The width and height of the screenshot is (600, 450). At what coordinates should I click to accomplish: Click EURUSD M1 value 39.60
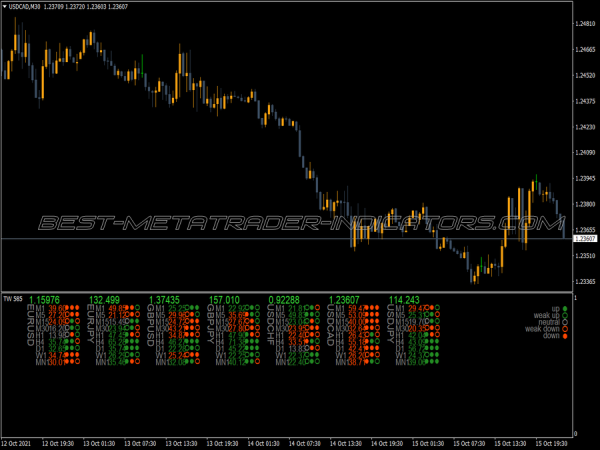[x=57, y=308]
